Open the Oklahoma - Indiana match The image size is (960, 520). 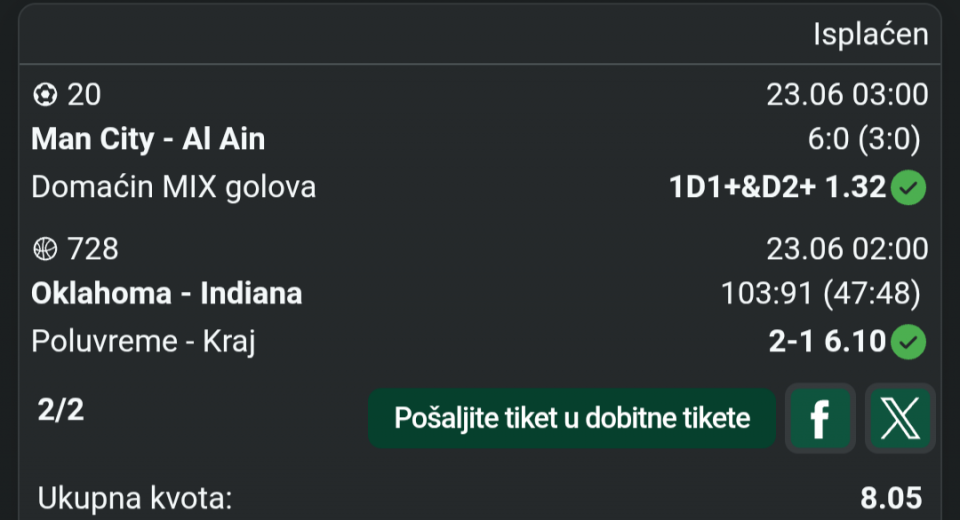point(167,293)
